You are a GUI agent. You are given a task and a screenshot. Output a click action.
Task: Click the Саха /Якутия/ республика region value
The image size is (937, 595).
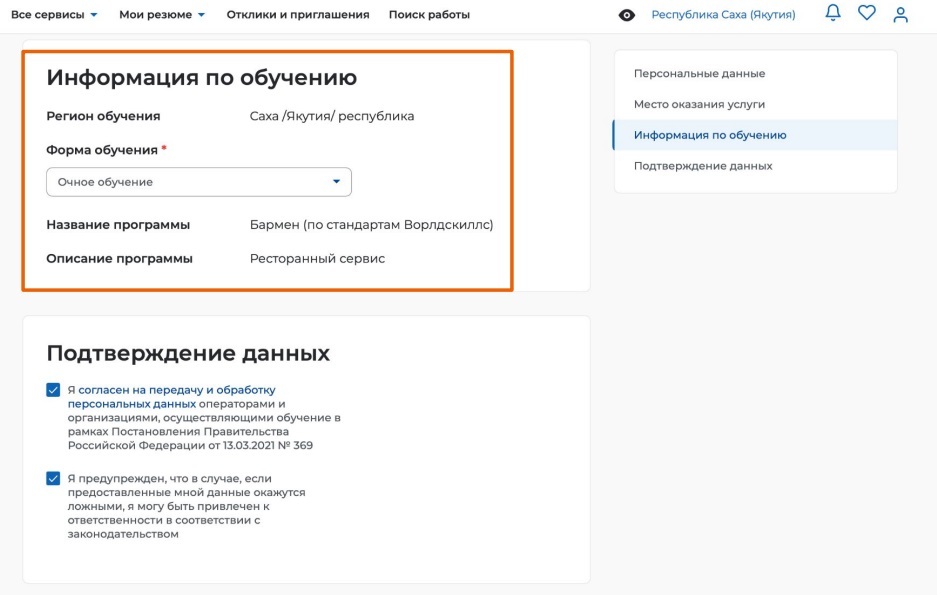tap(331, 116)
